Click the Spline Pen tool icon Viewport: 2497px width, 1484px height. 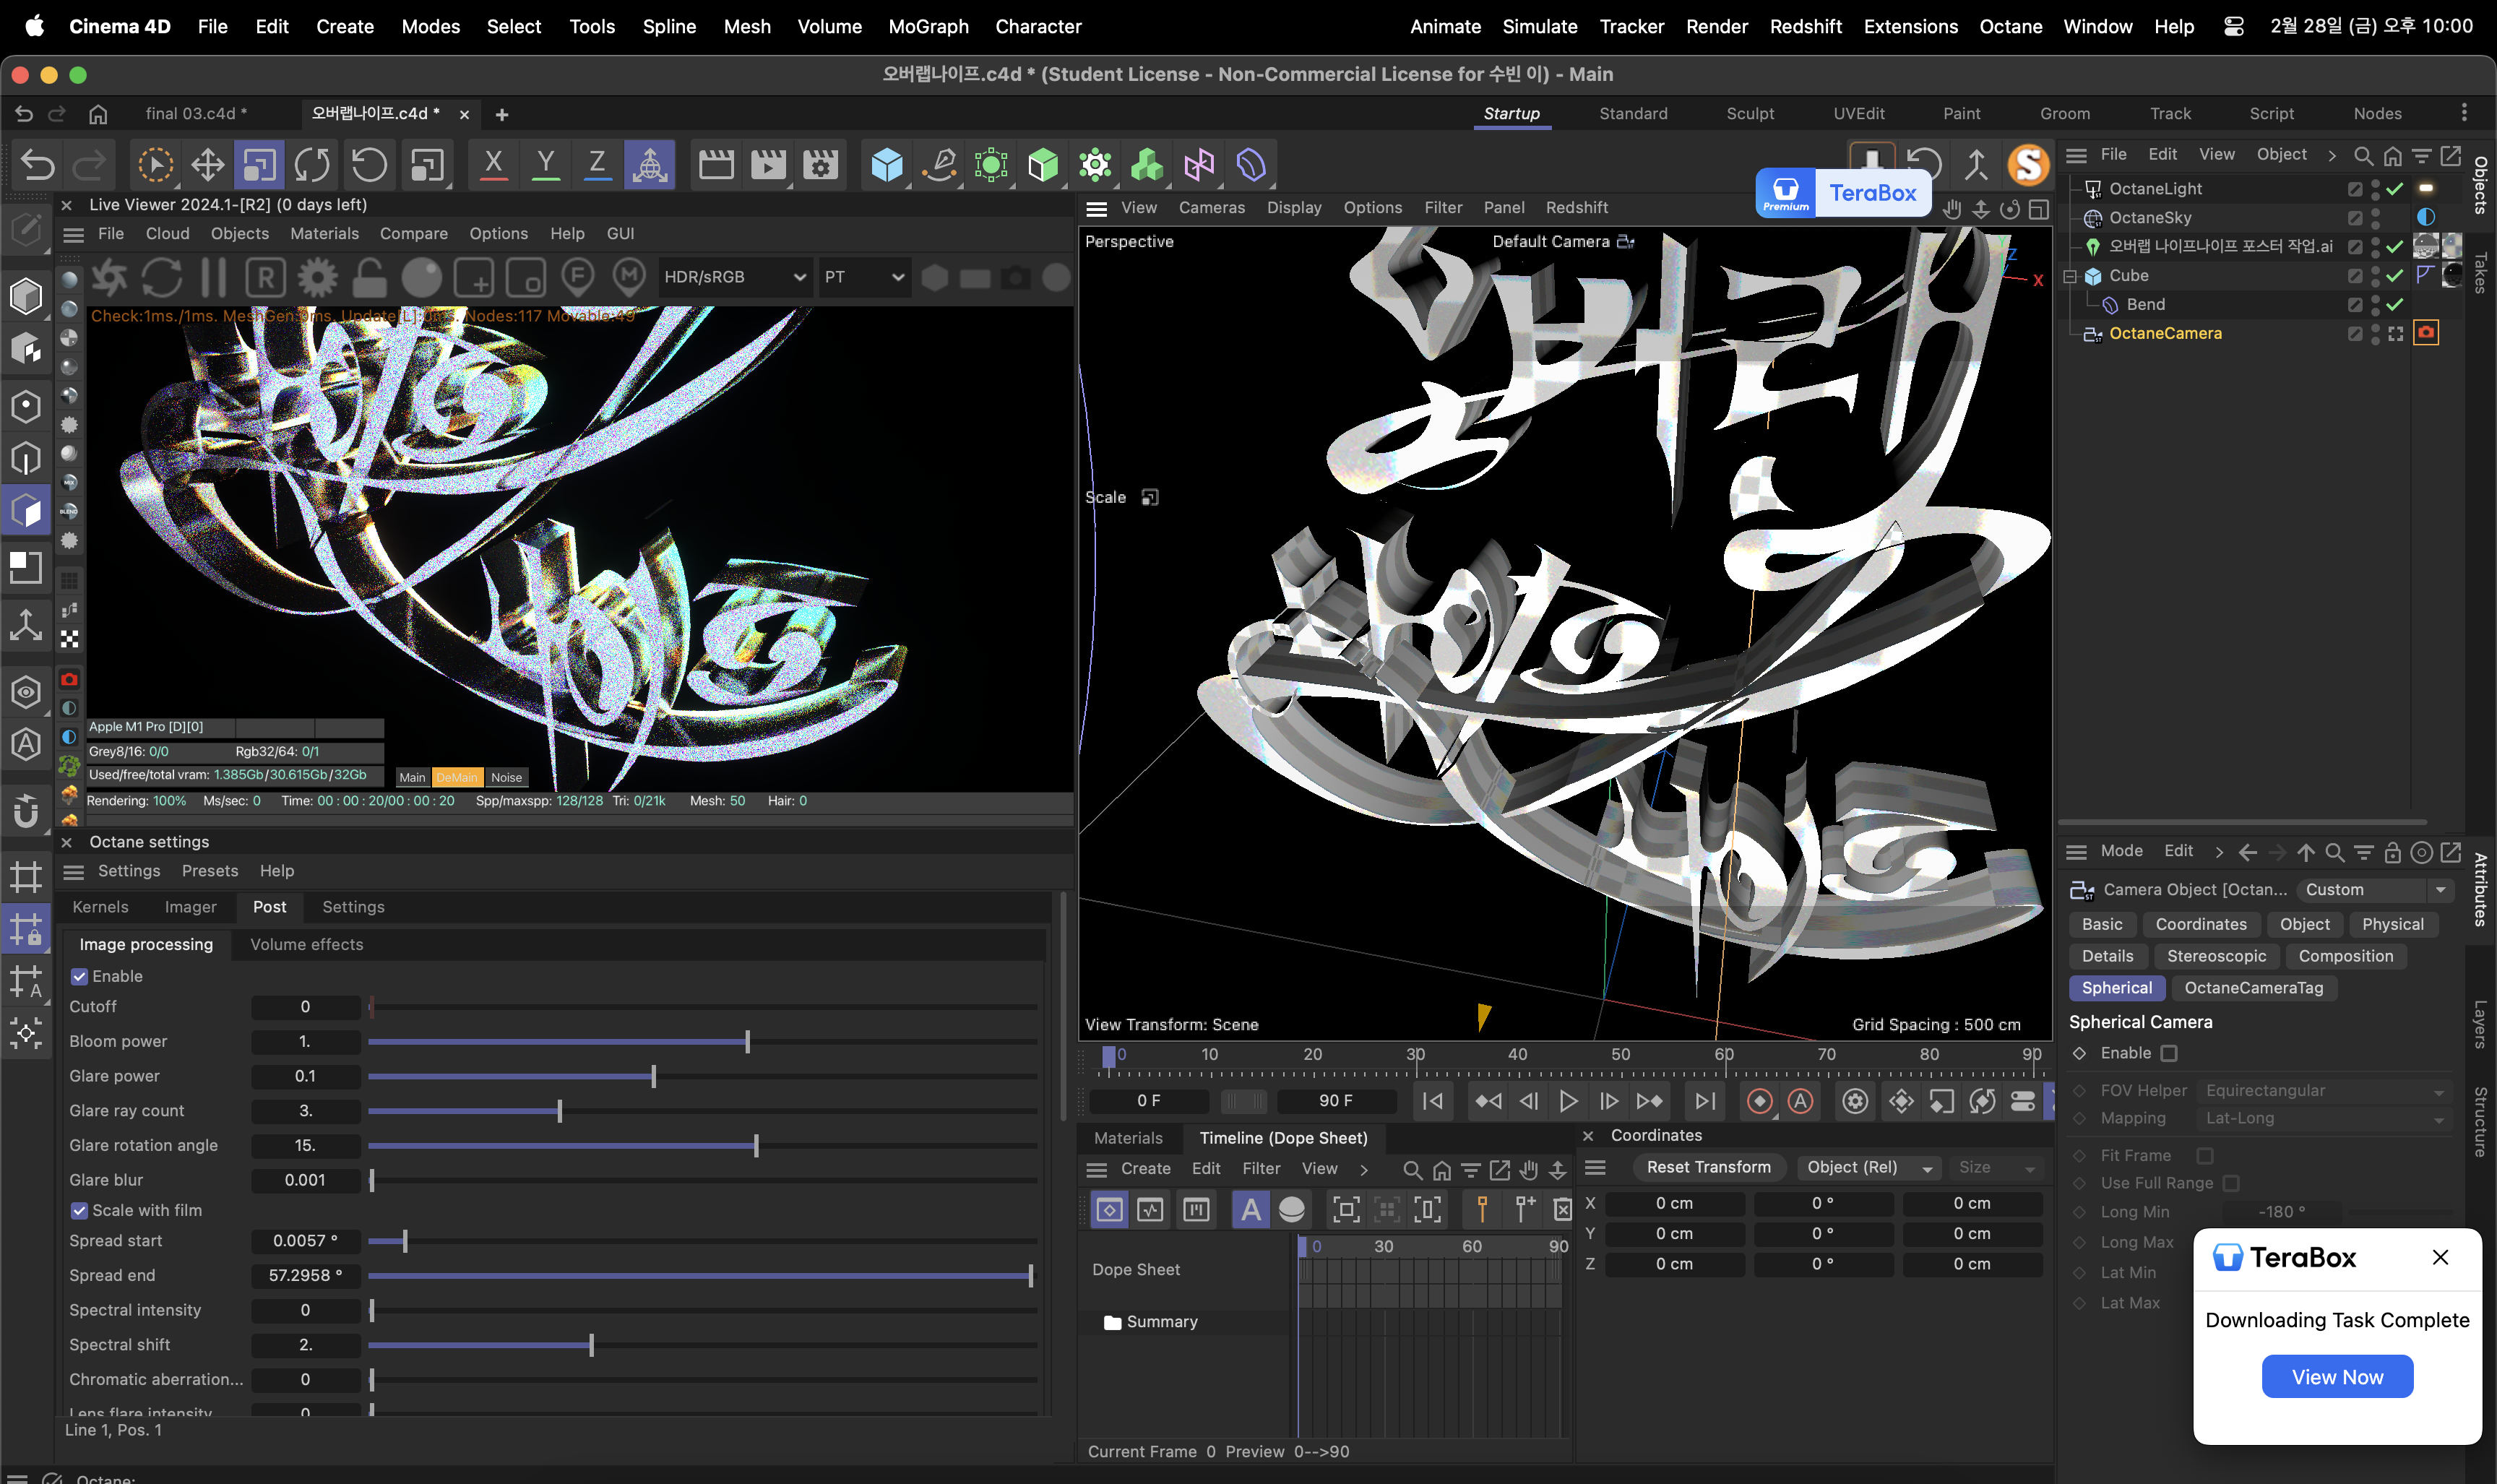(939, 165)
